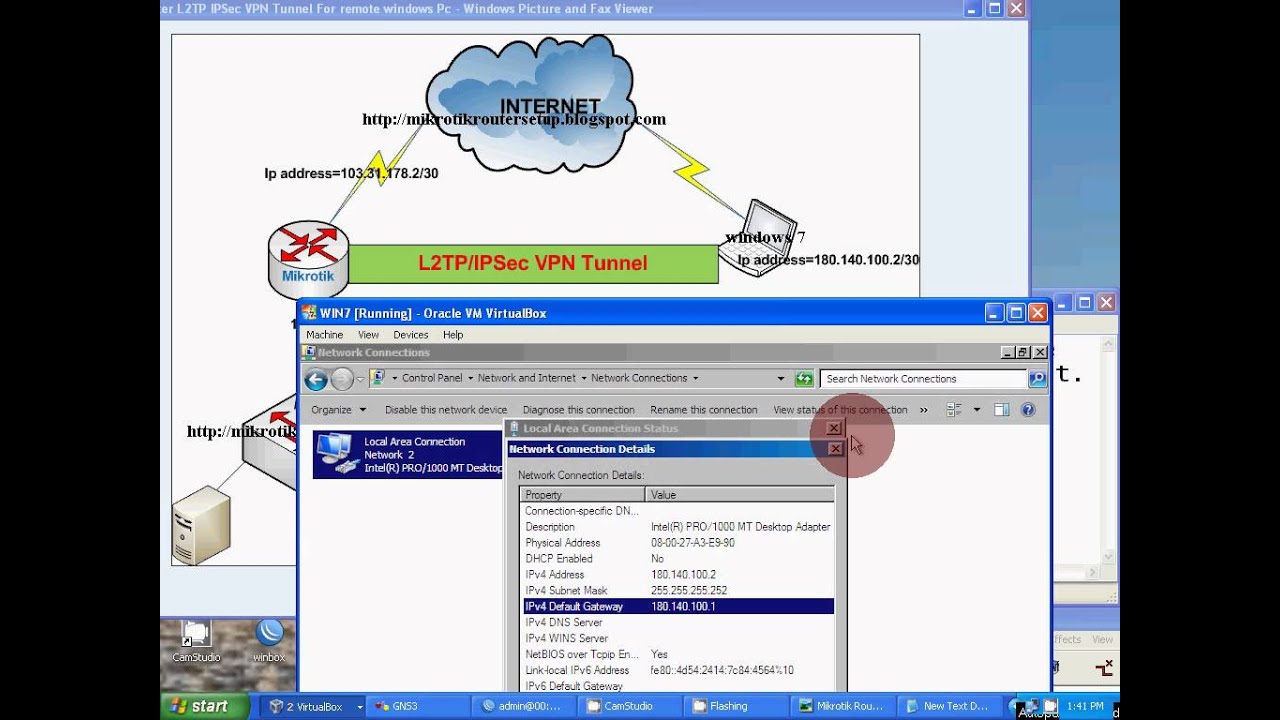The height and width of the screenshot is (720, 1280).
Task: Click Rename this connection
Action: [x=704, y=410]
